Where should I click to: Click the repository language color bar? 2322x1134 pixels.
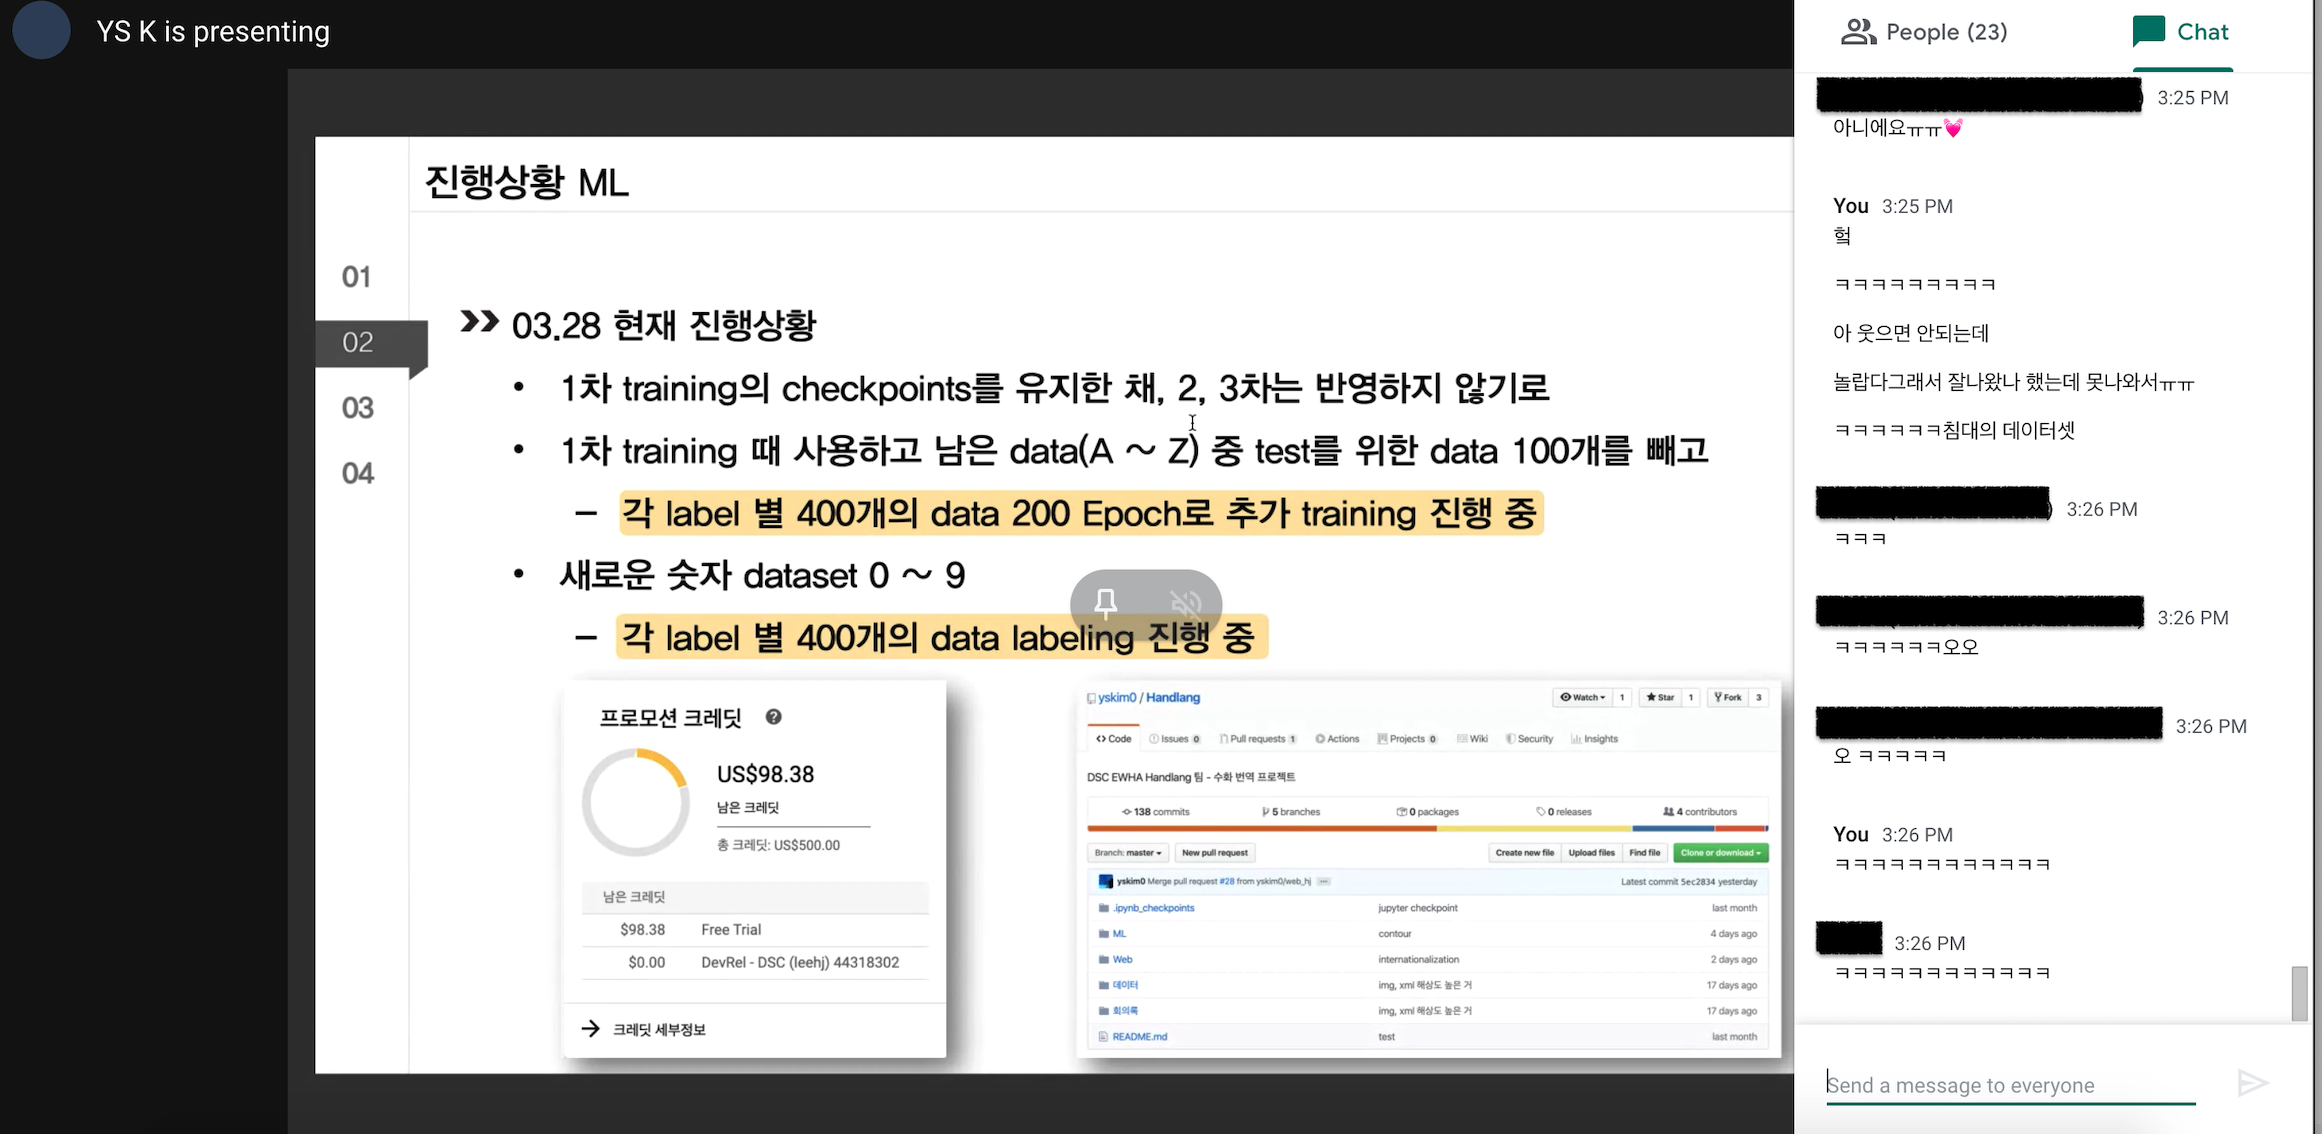pyautogui.click(x=1427, y=828)
